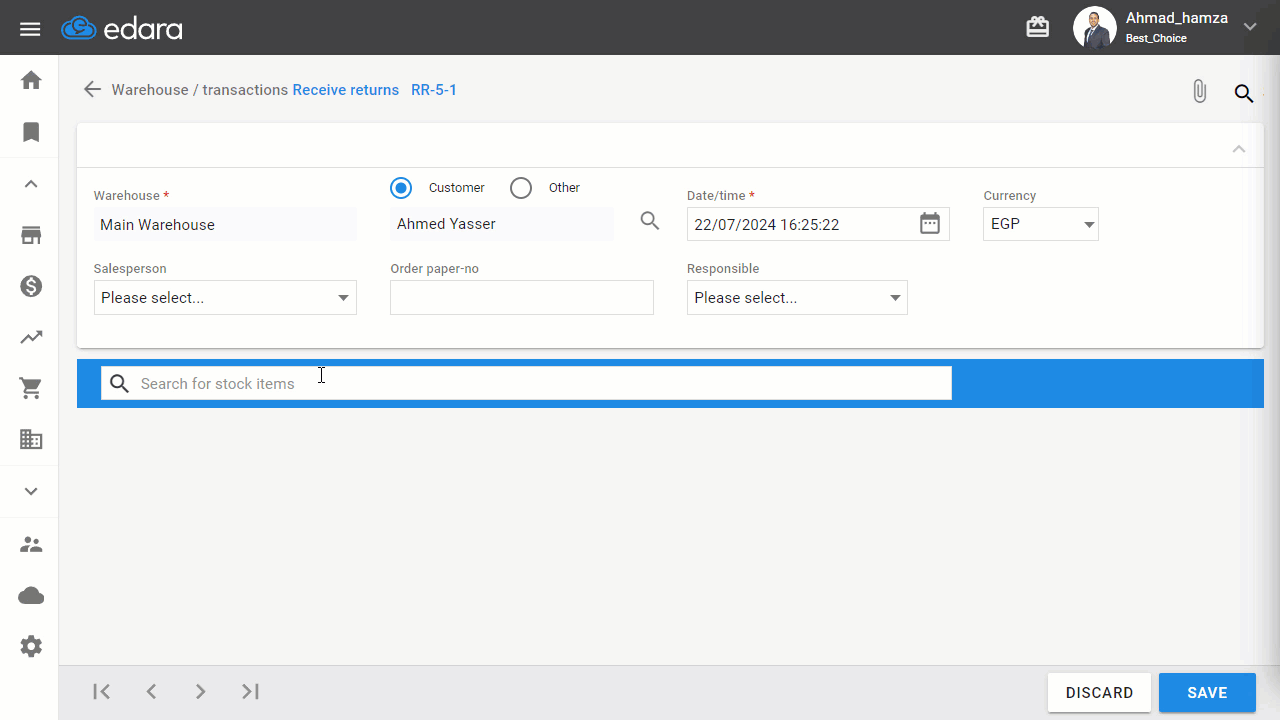Click the Order paper-no input field

pos(522,298)
